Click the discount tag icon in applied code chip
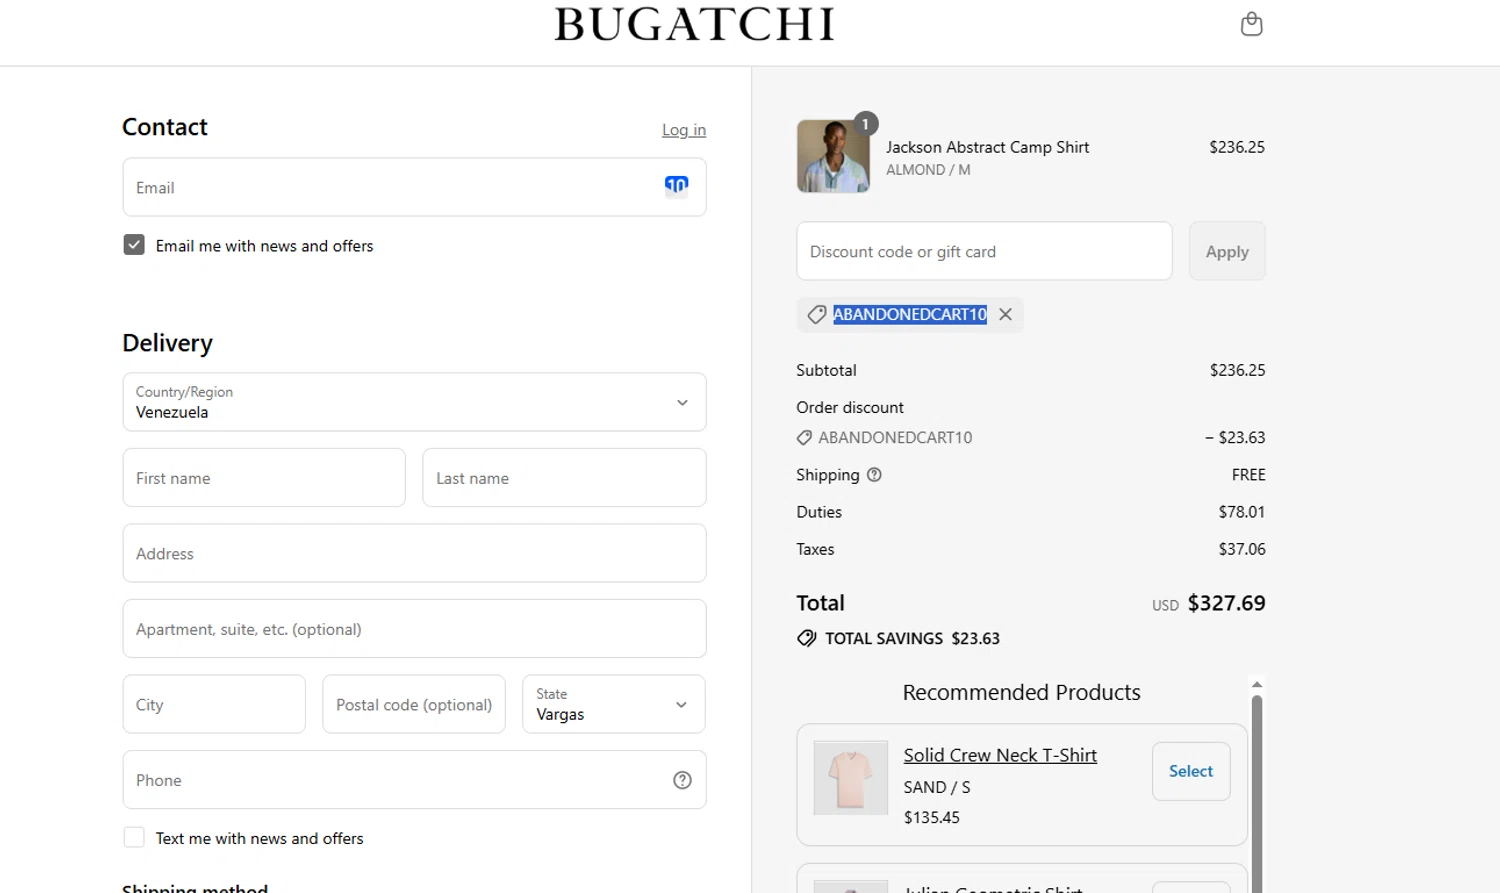 (816, 314)
